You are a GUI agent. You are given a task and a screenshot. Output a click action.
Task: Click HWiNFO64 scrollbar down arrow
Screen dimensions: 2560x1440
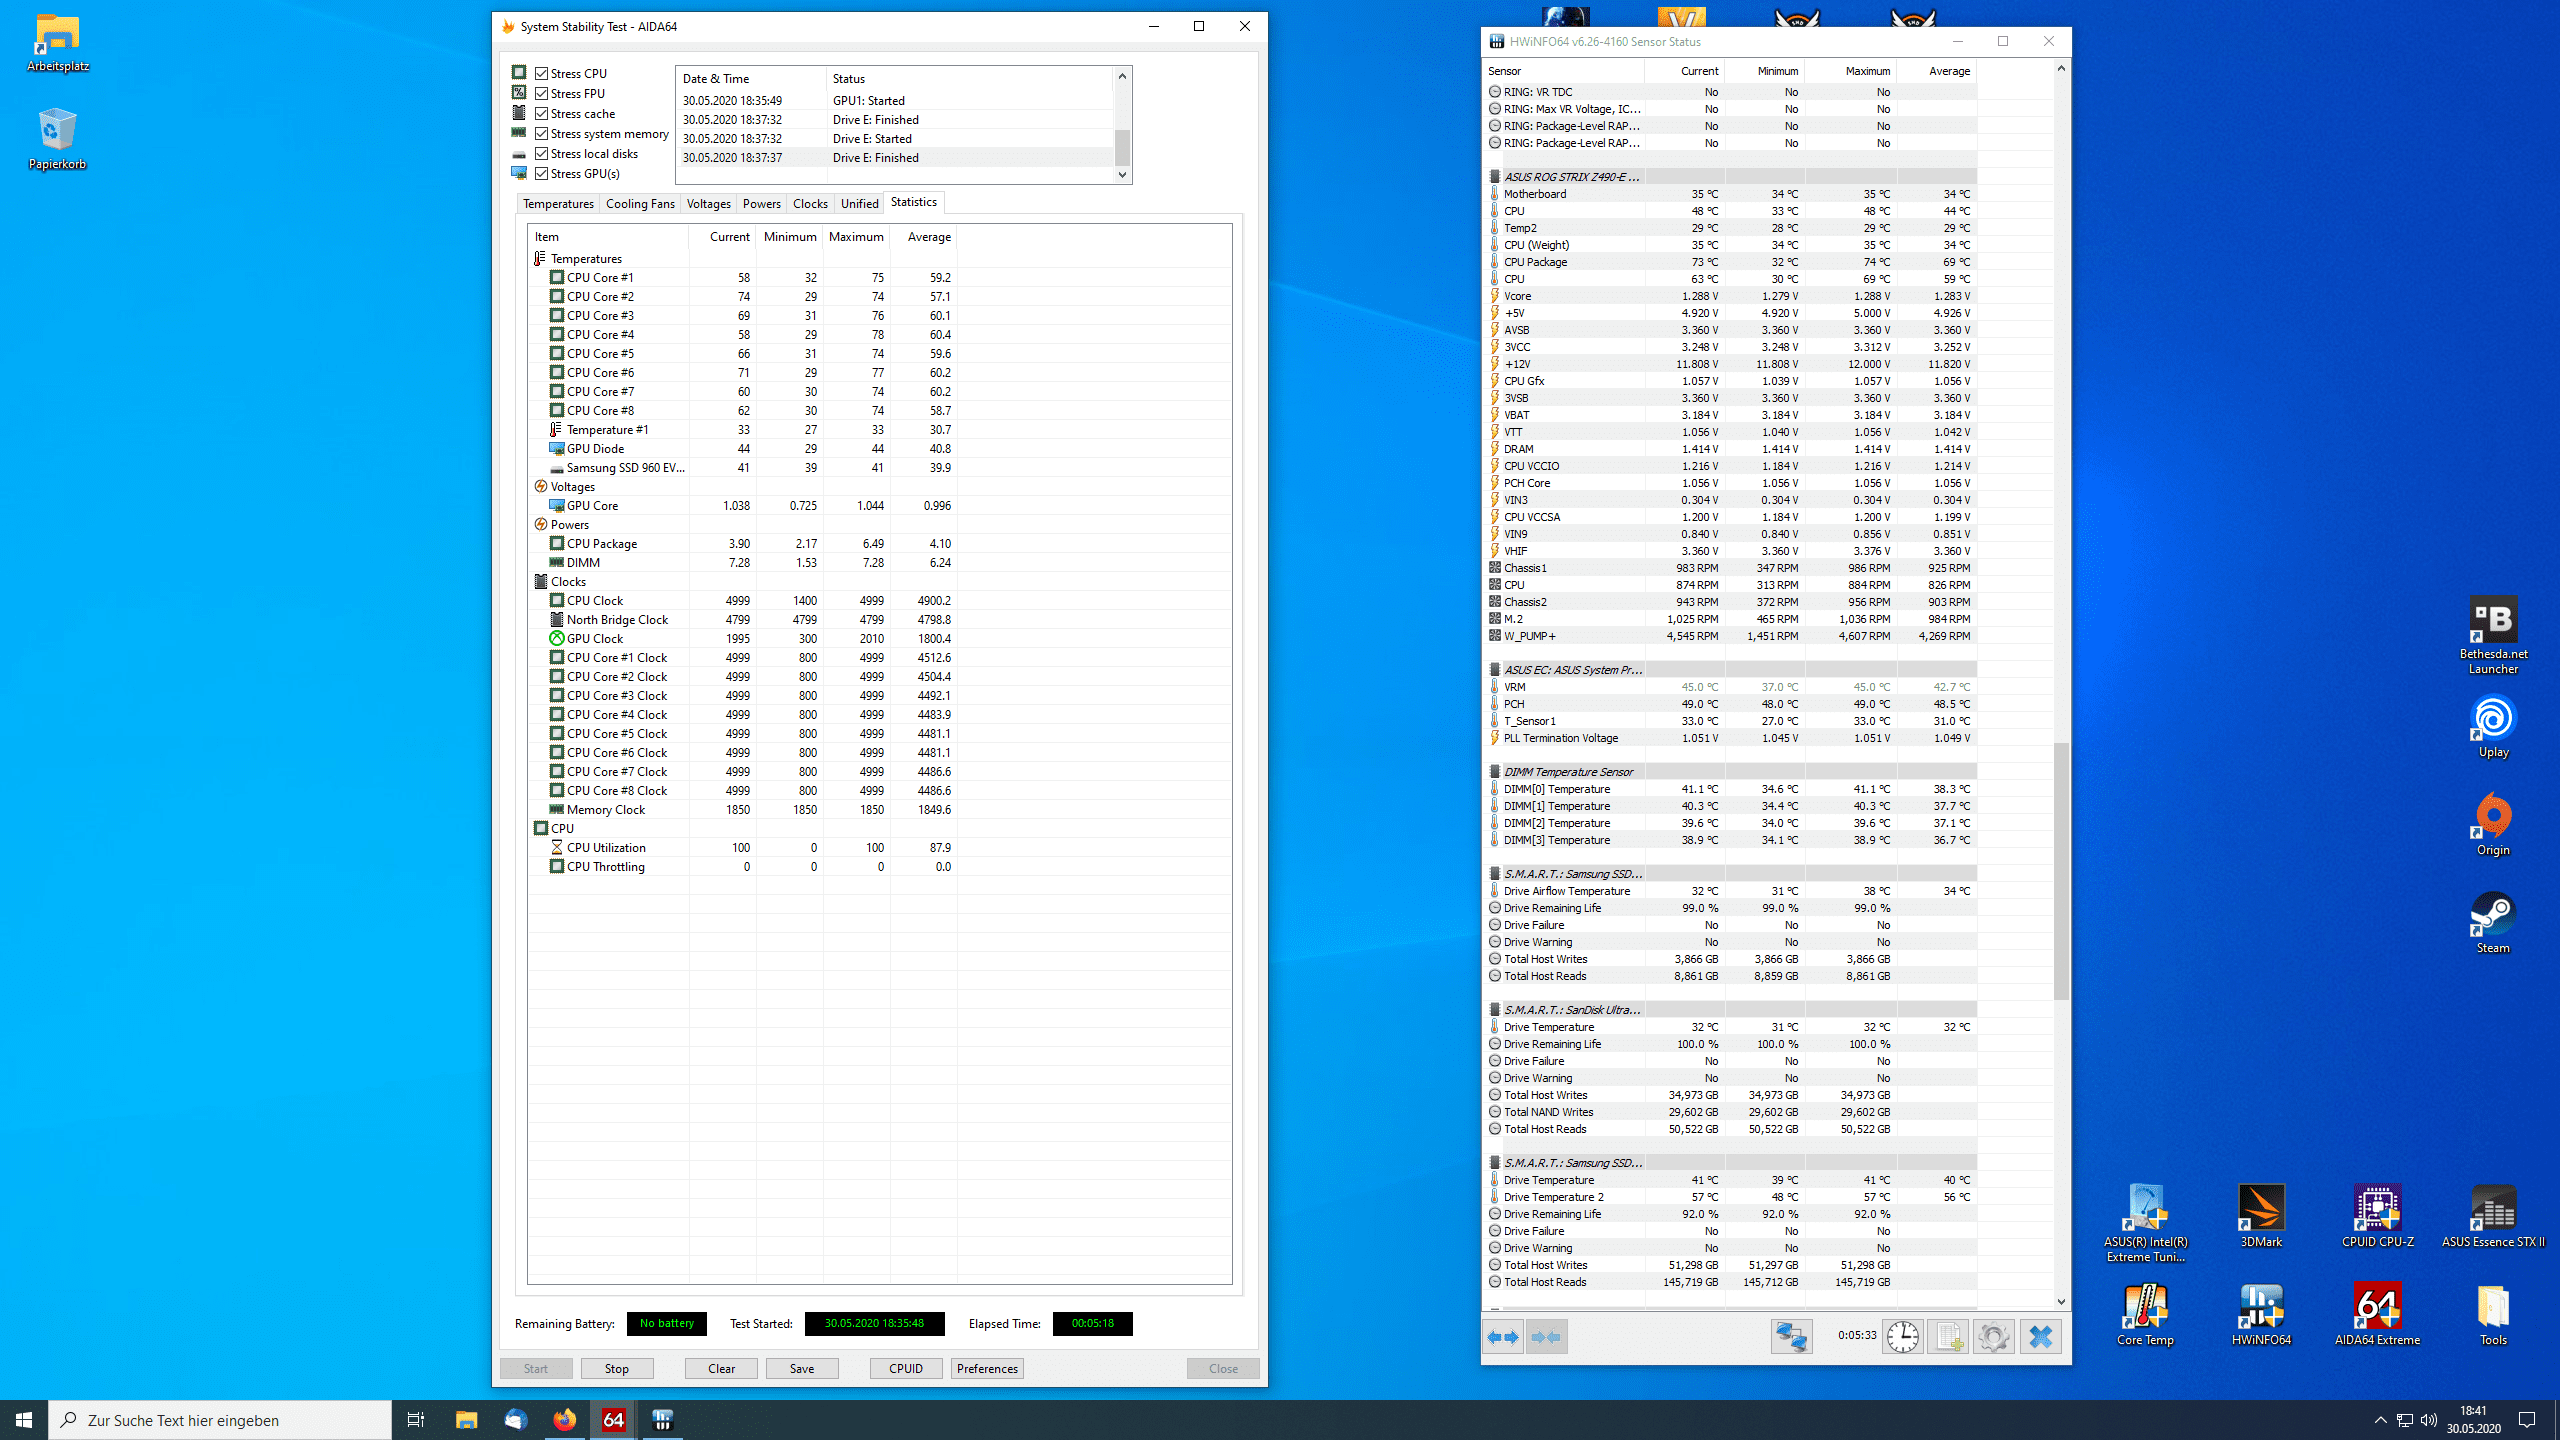(x=2061, y=1301)
